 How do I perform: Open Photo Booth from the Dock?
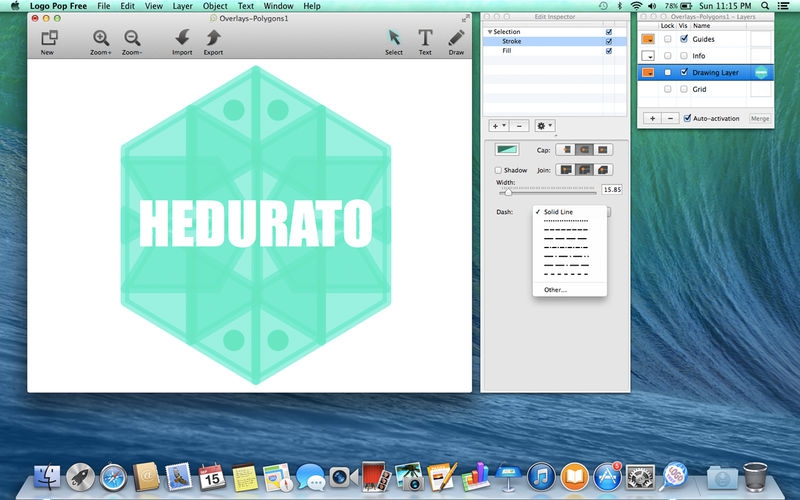(376, 477)
